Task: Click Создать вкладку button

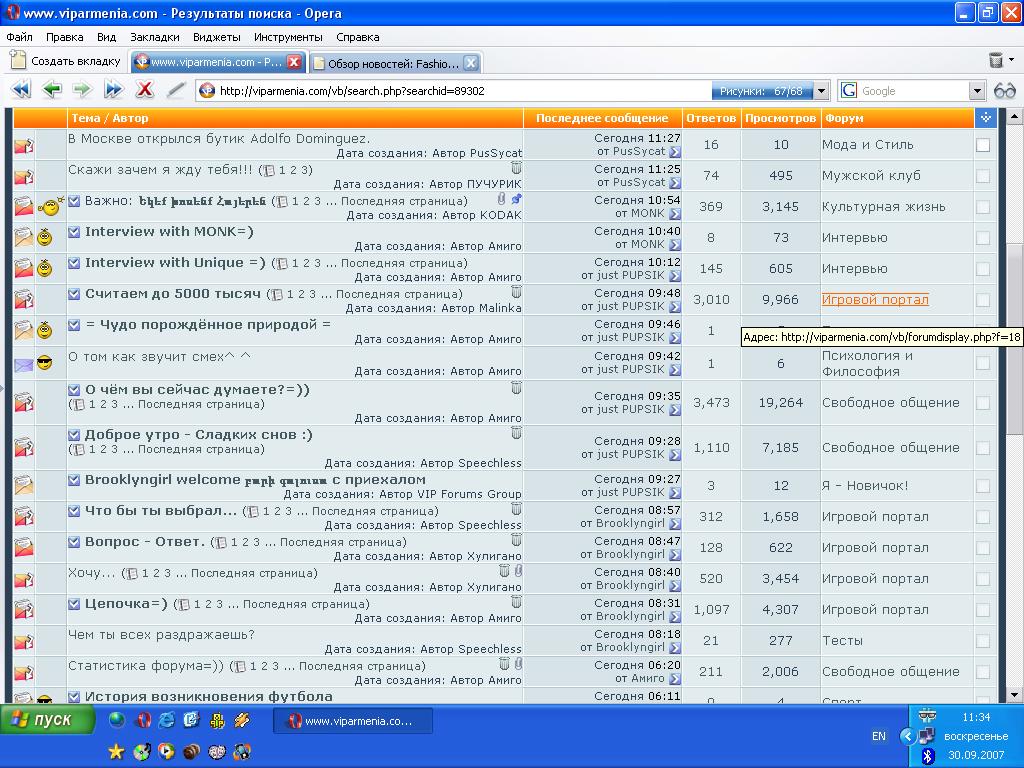Action: tap(66, 61)
